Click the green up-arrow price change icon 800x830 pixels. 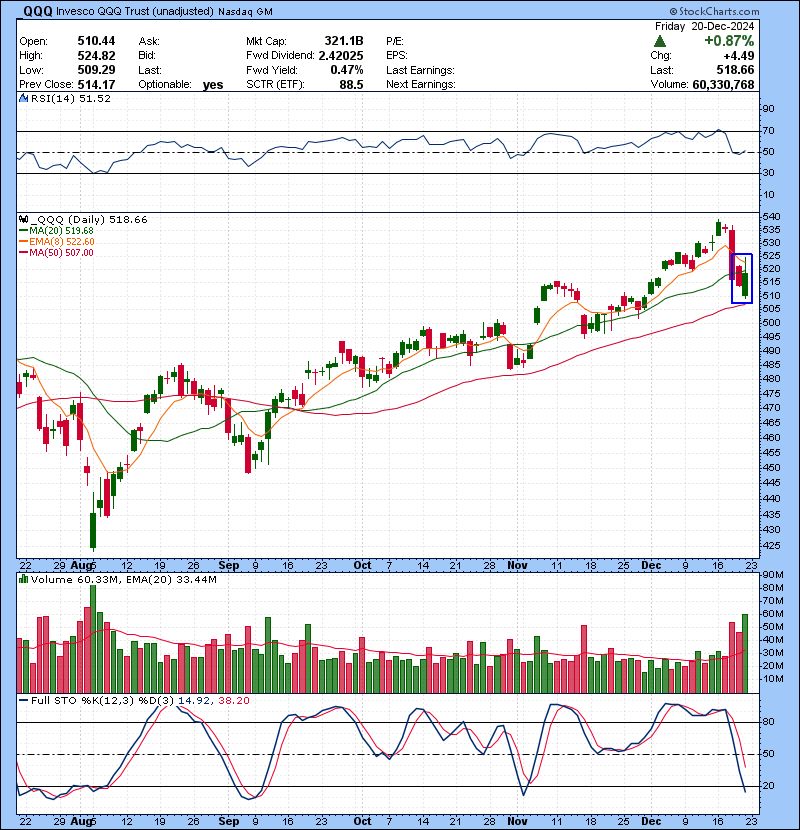point(660,42)
